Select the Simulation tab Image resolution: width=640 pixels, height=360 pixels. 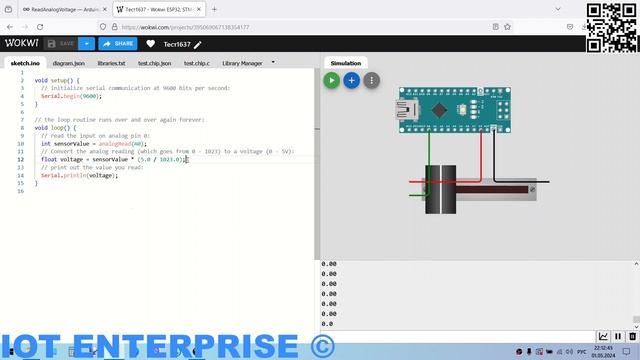point(346,63)
